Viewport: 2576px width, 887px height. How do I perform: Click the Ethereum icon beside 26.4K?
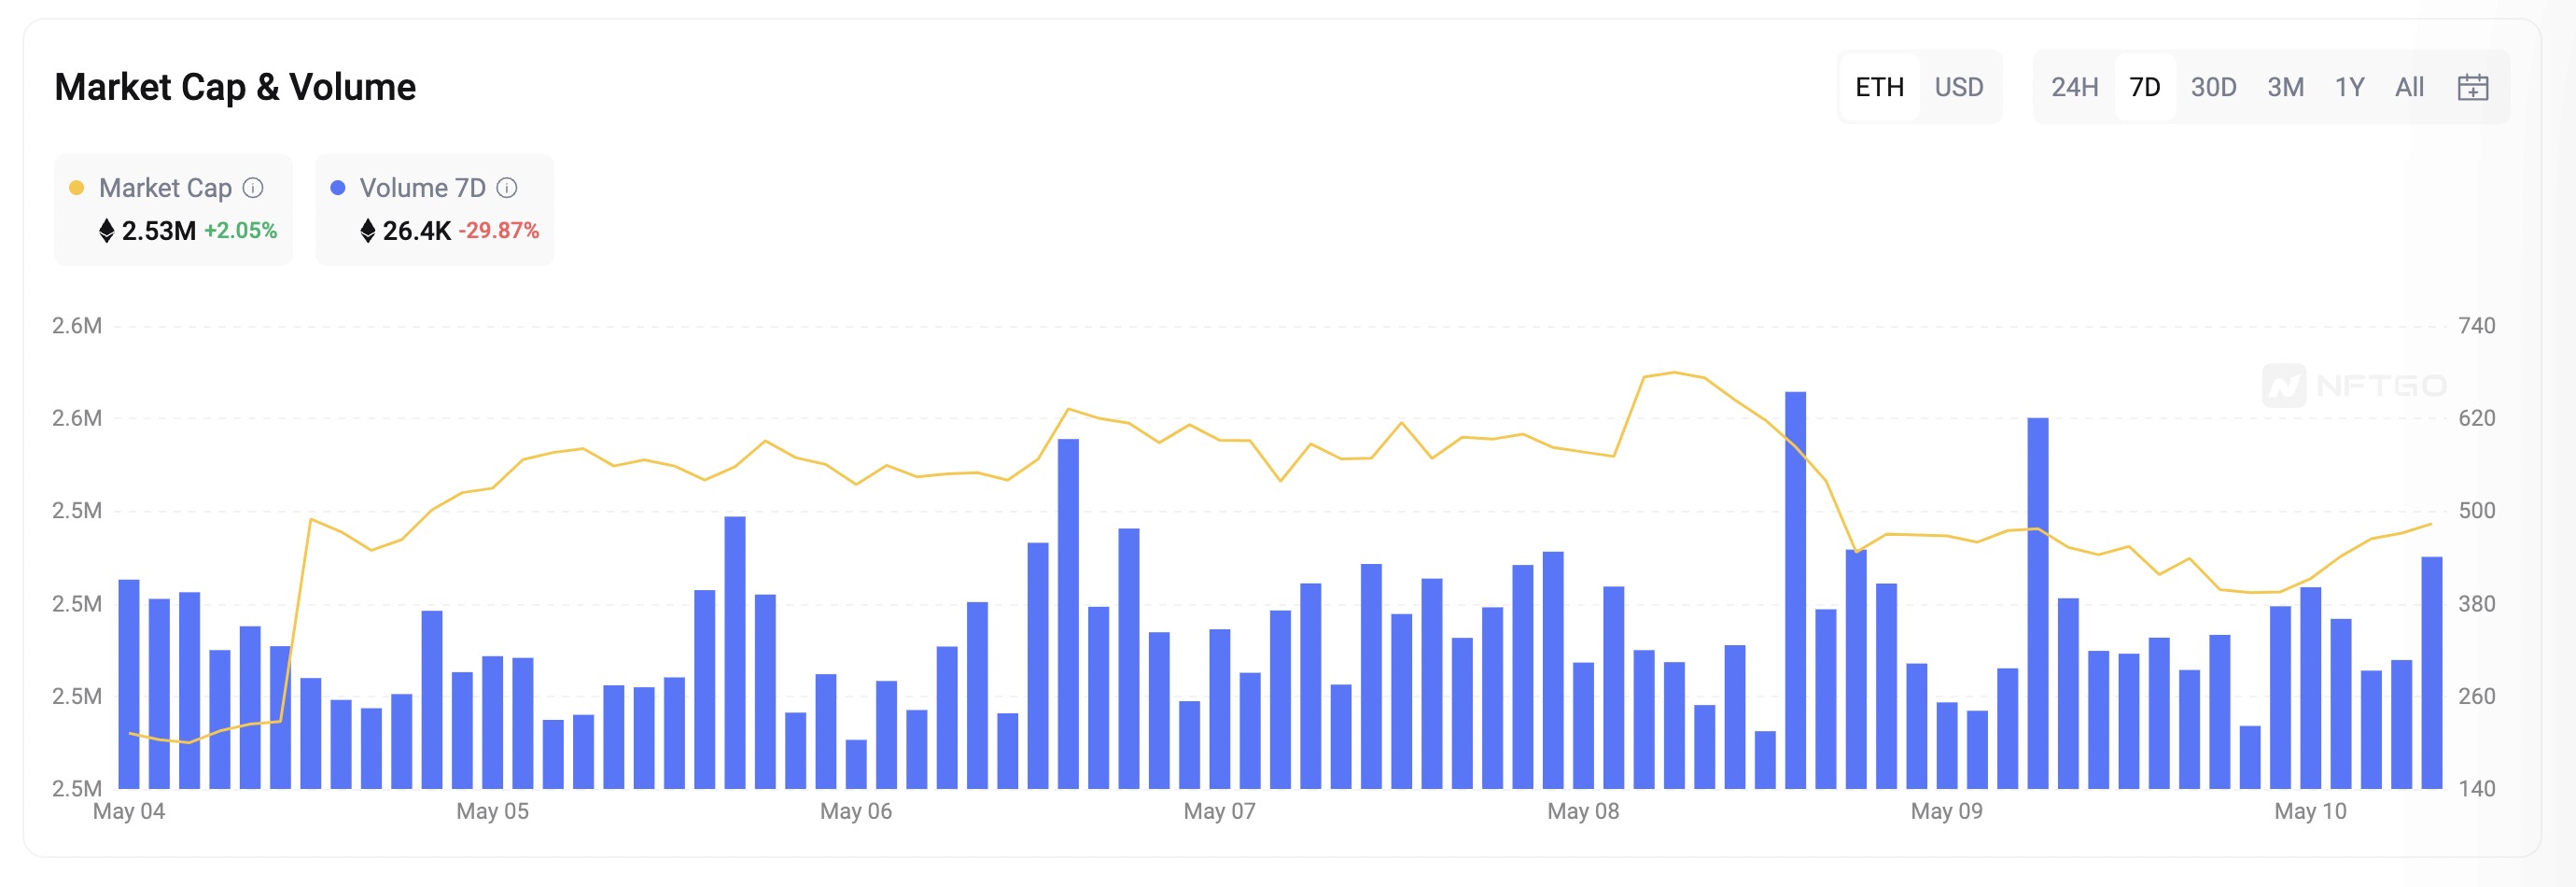pos(368,231)
